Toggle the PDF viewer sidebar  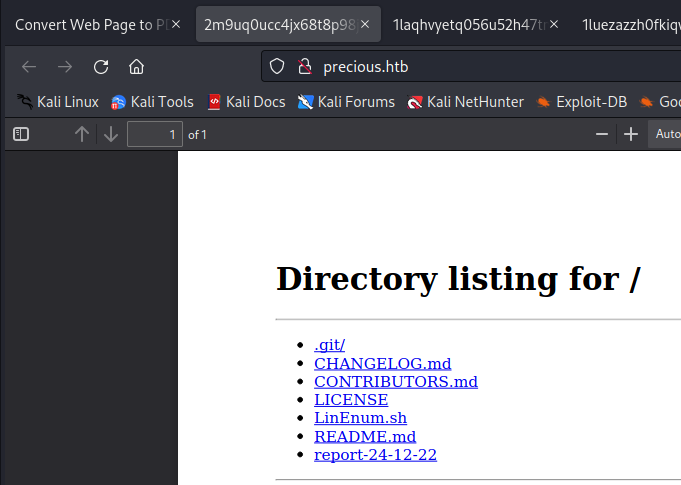(21, 134)
